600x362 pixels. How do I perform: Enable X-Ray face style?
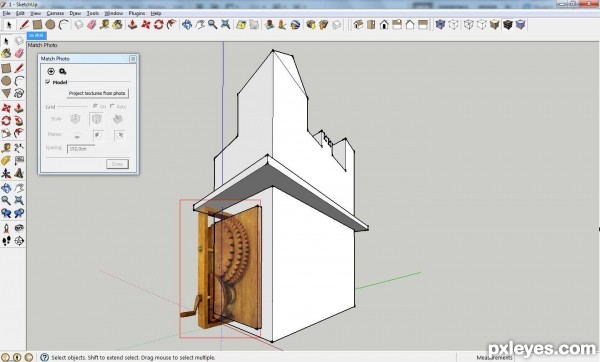(x=440, y=25)
